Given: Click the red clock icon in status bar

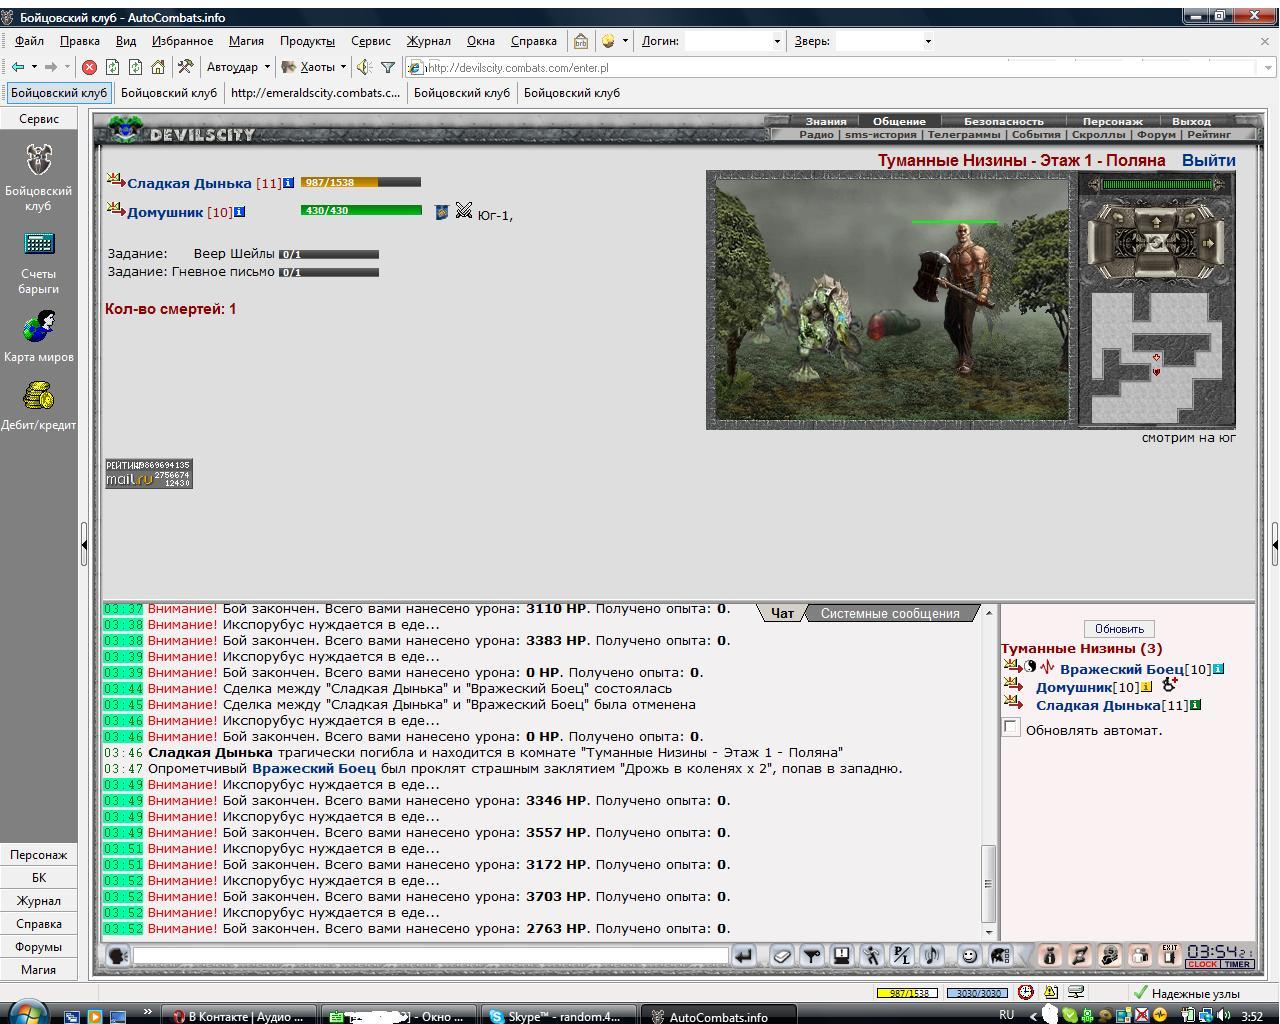Looking at the screenshot, I should 1026,992.
